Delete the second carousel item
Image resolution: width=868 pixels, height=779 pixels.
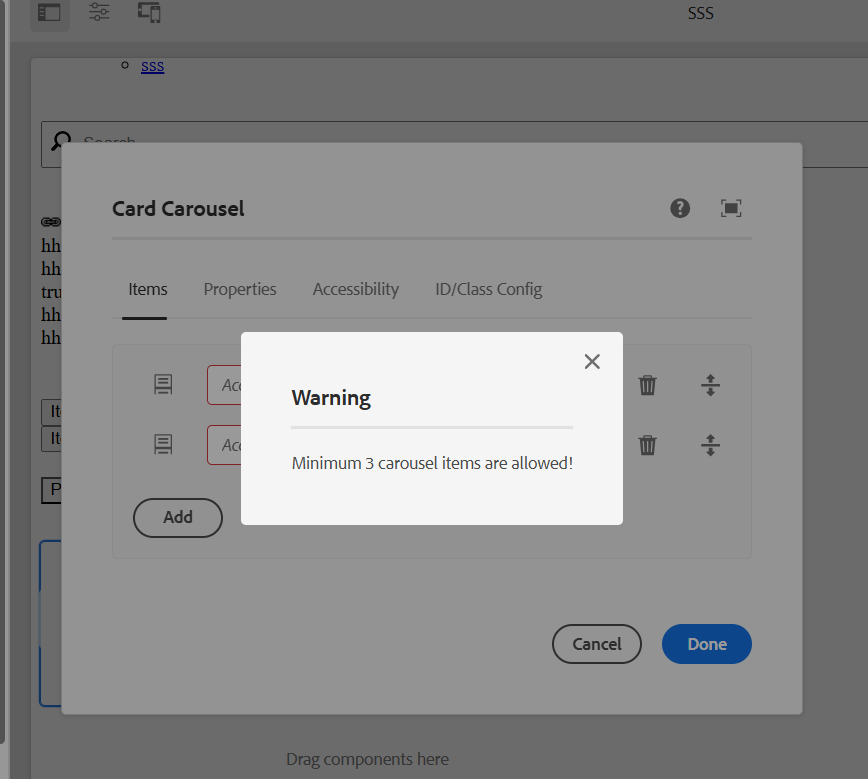(x=648, y=445)
